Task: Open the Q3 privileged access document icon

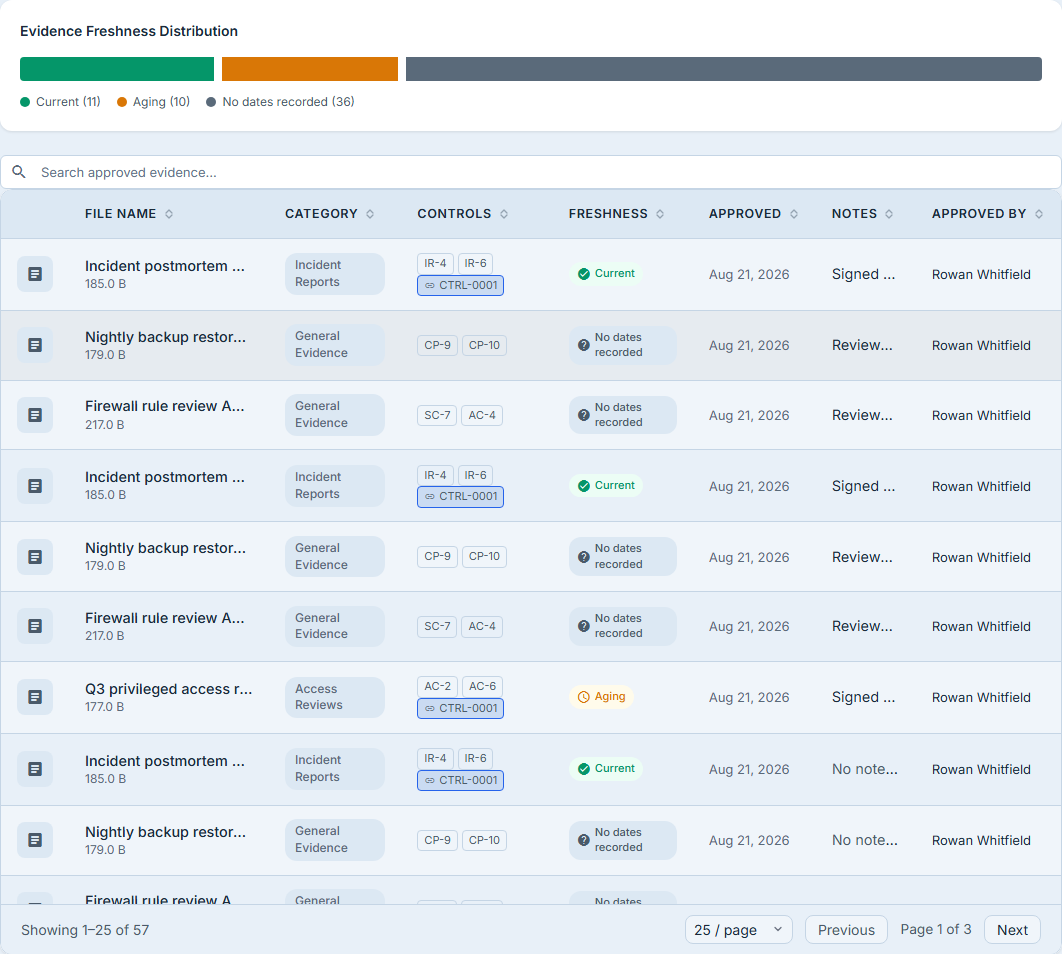Action: pos(35,697)
